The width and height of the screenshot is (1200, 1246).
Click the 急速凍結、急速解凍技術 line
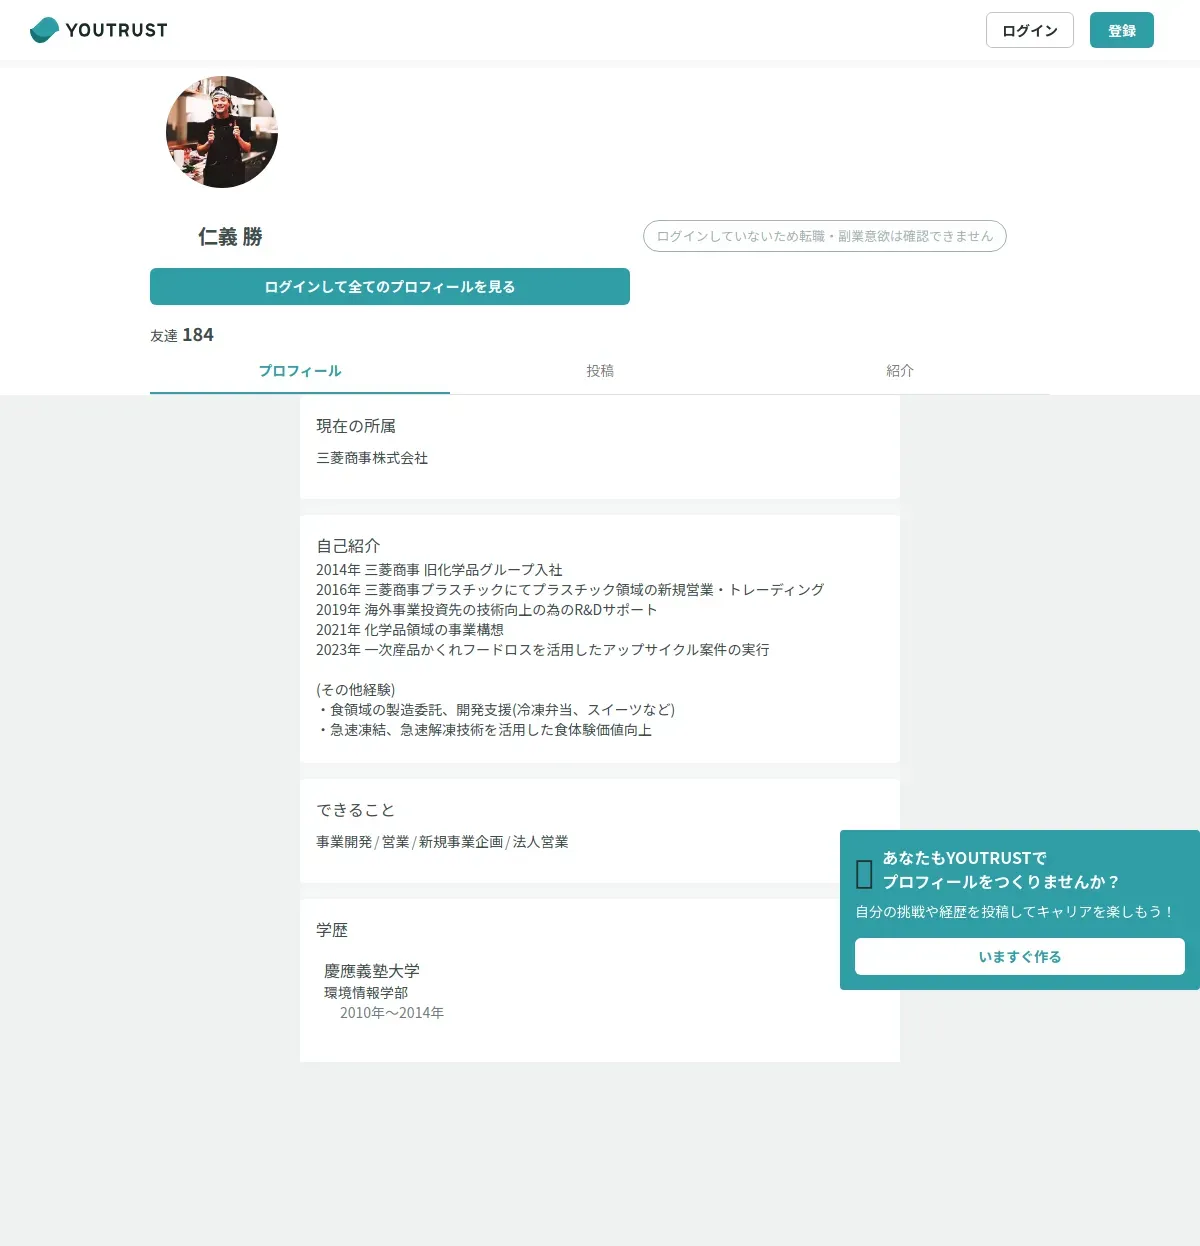[x=484, y=730]
